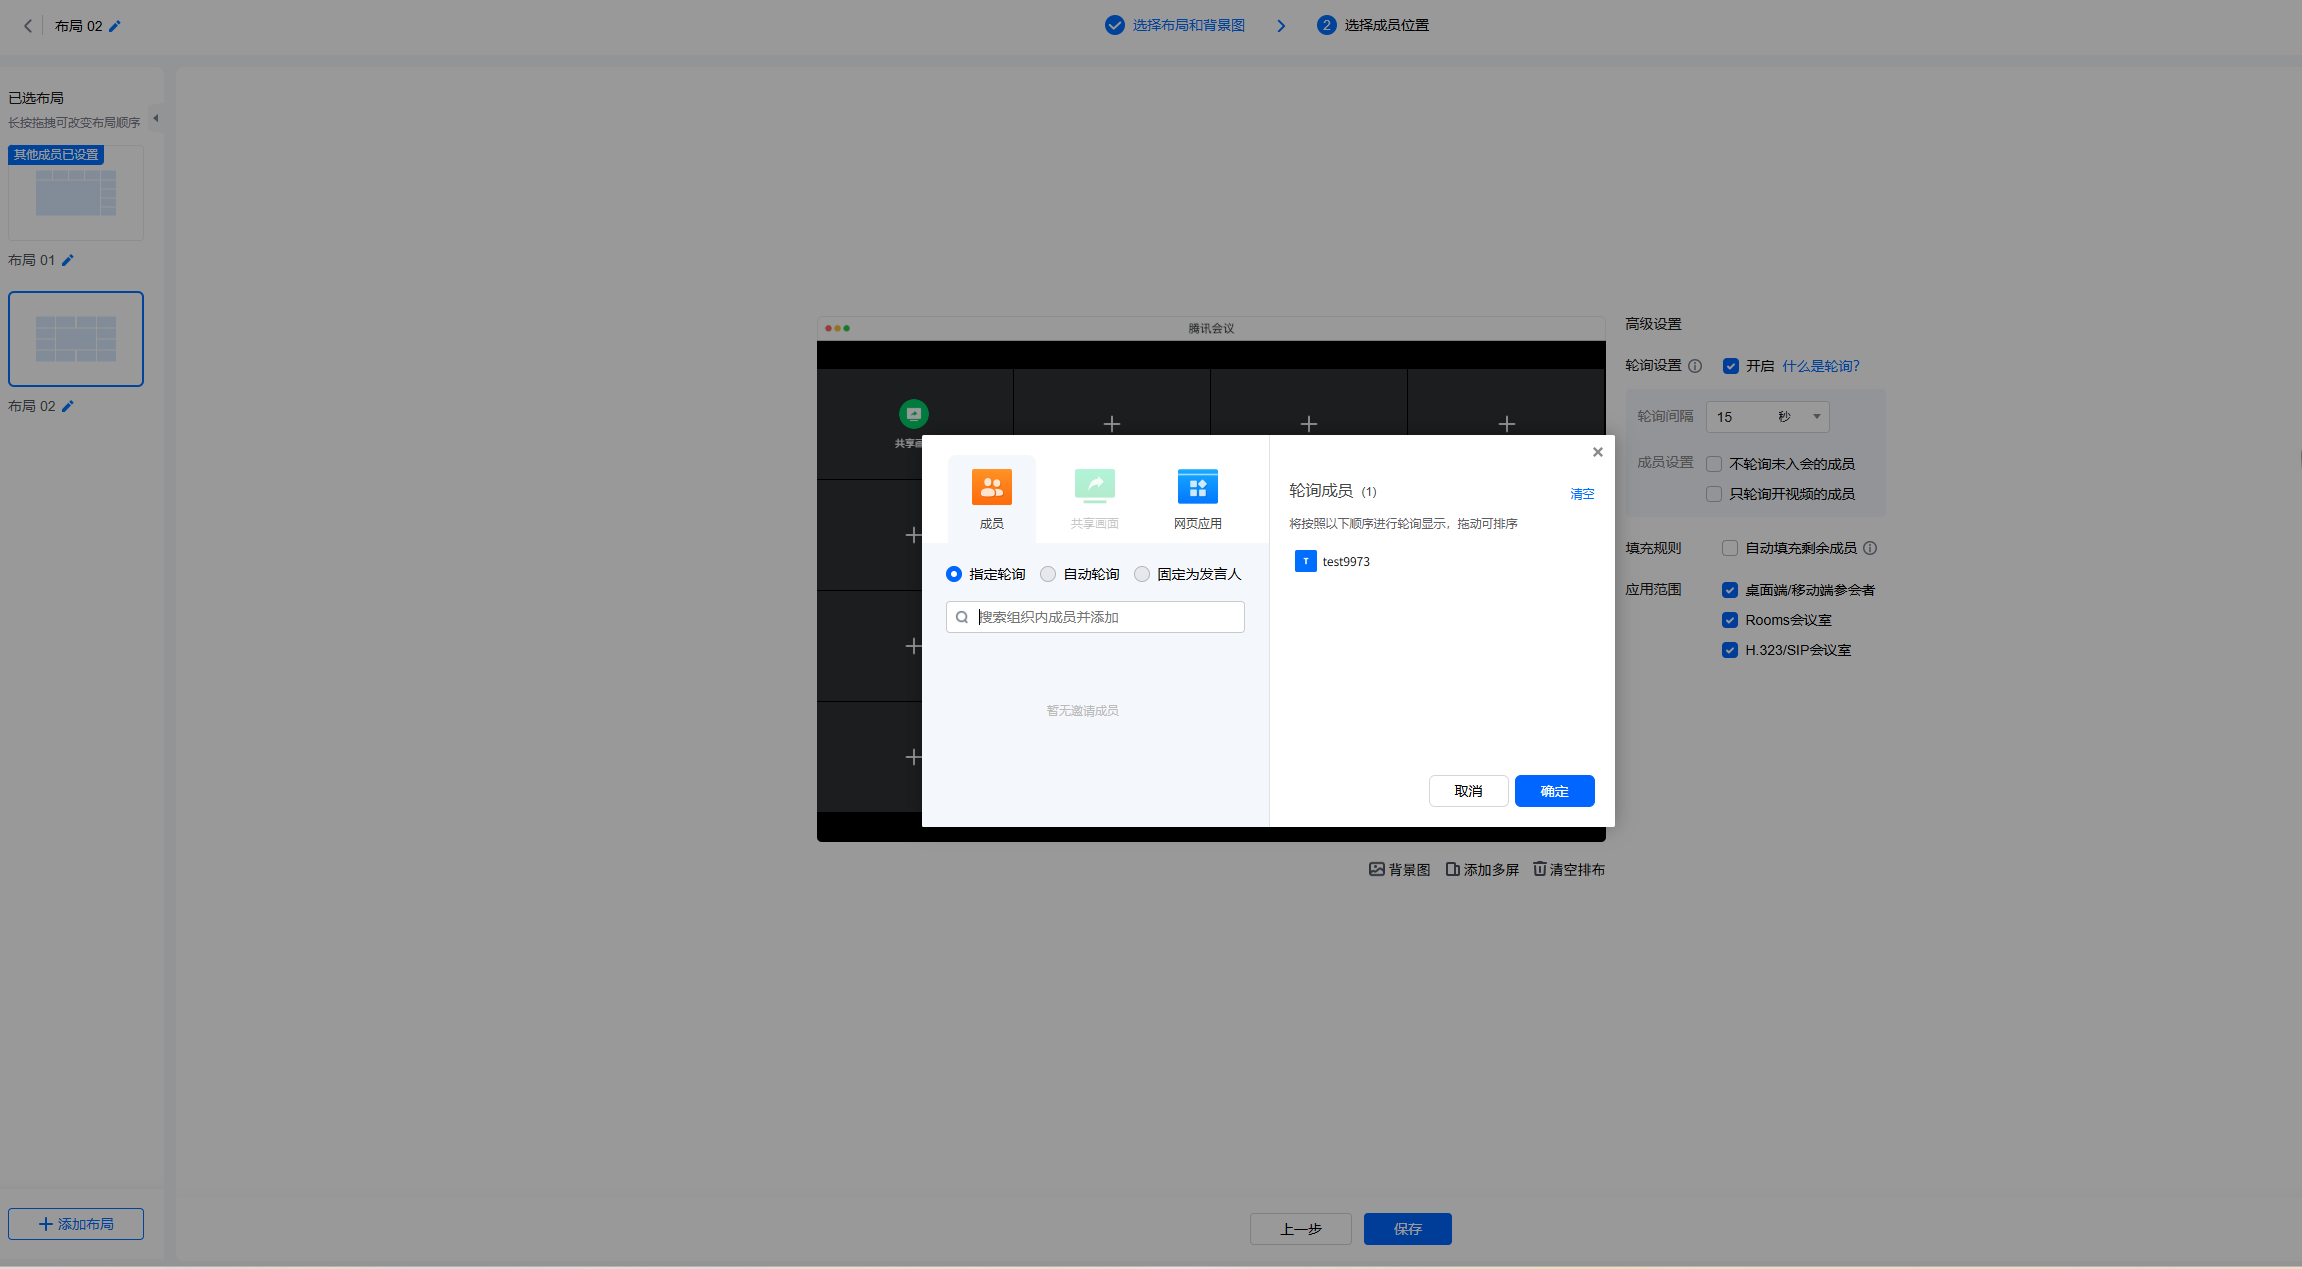The image size is (2302, 1269).
Task: Click the 确定 confirm button
Action: [x=1554, y=791]
